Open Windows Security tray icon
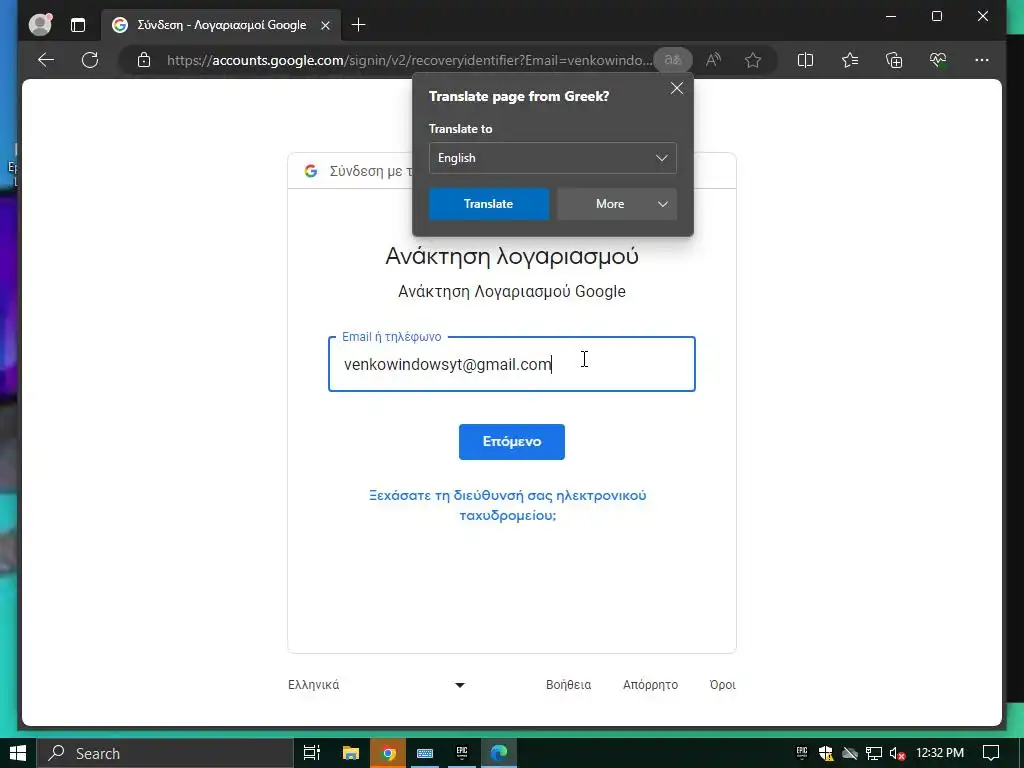This screenshot has height=768, width=1024. pos(825,753)
